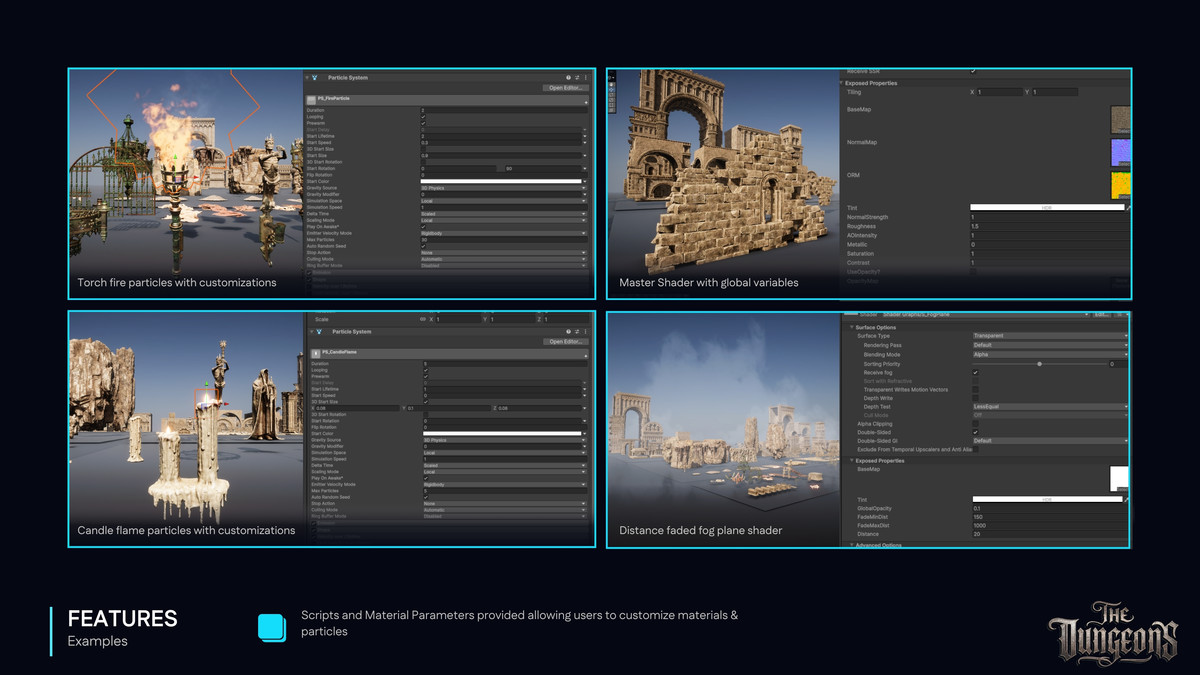Select the NormalMap texture thumbnail

pos(1120,152)
